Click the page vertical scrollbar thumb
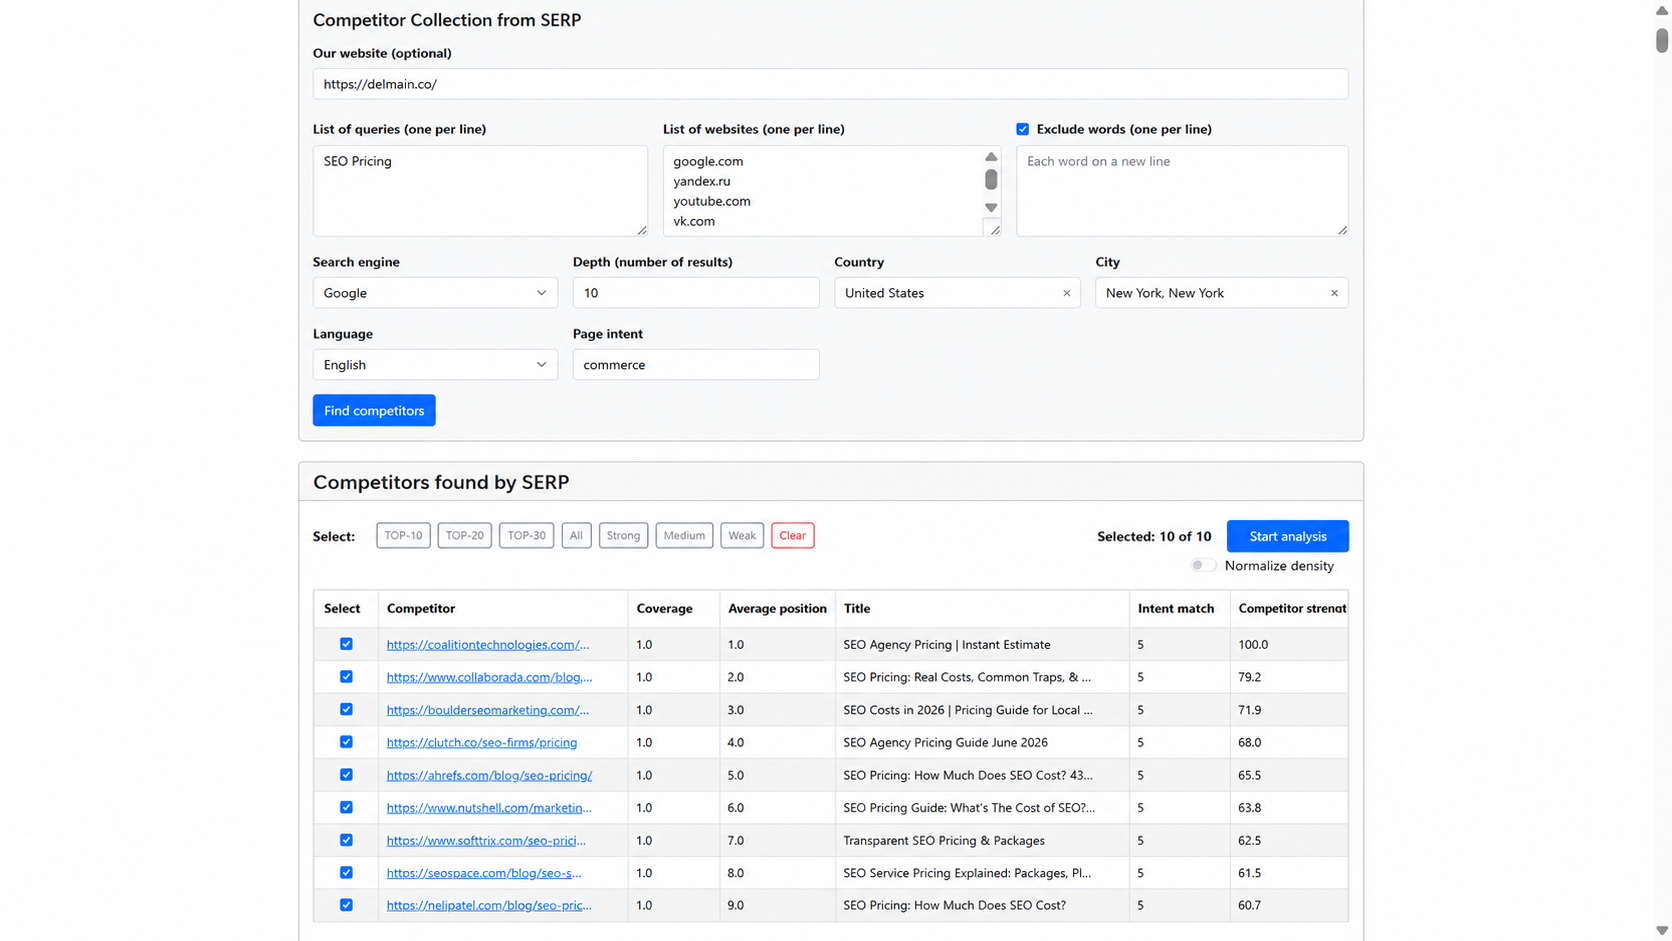This screenshot has width=1672, height=941. tap(1662, 40)
